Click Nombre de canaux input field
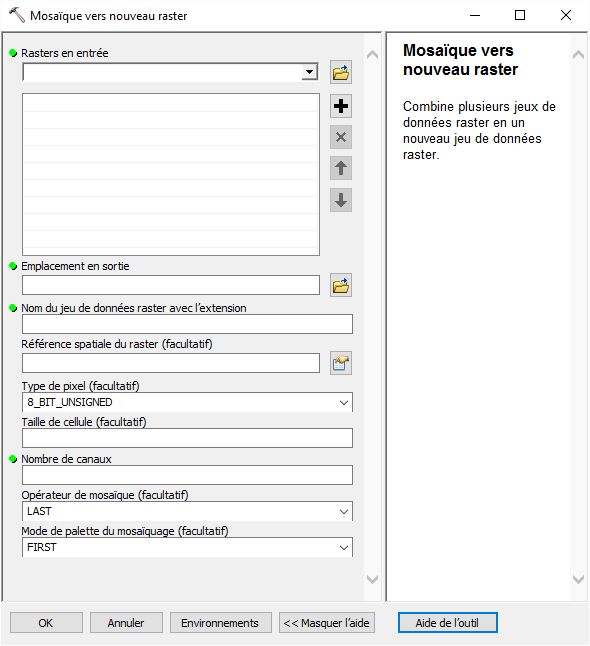Viewport: 590px width, 646px height. tap(187, 475)
